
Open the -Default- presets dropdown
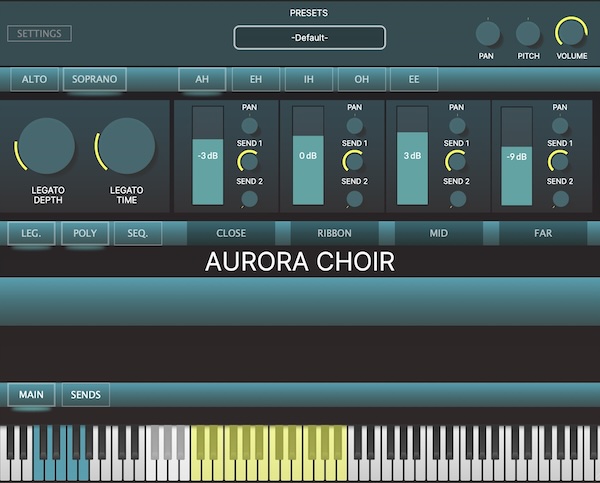[310, 38]
